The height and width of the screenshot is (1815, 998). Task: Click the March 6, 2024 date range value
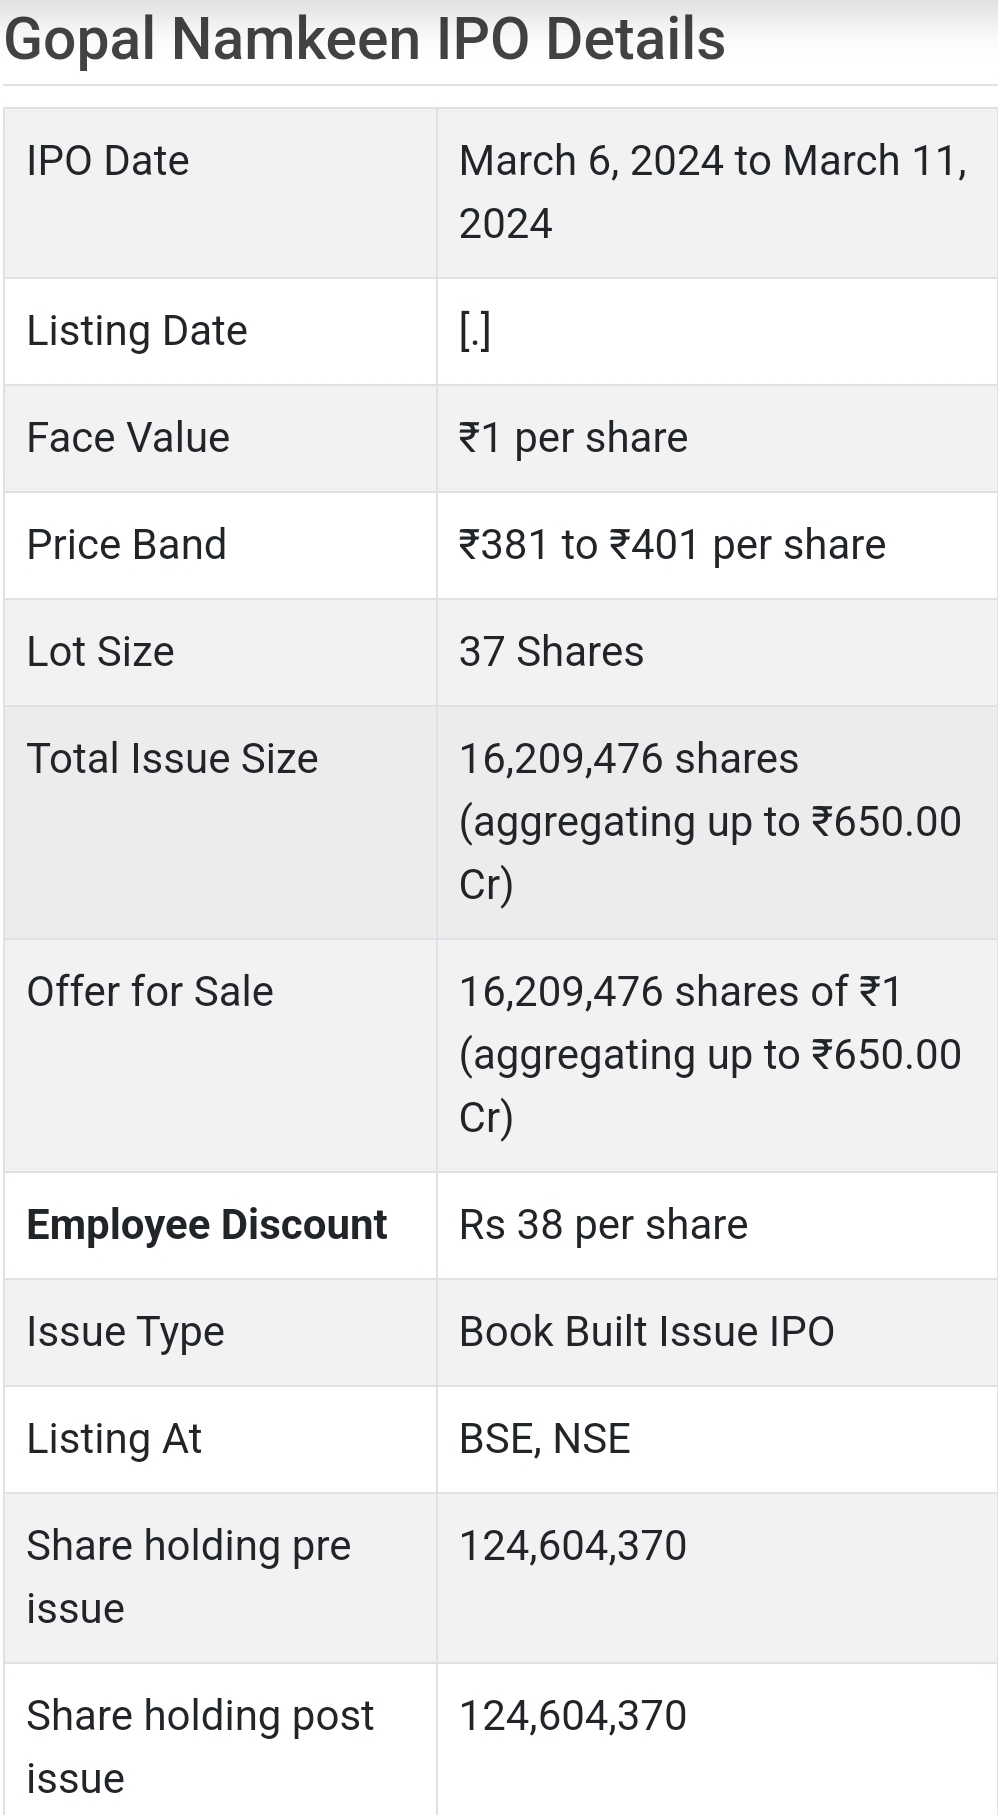[713, 192]
